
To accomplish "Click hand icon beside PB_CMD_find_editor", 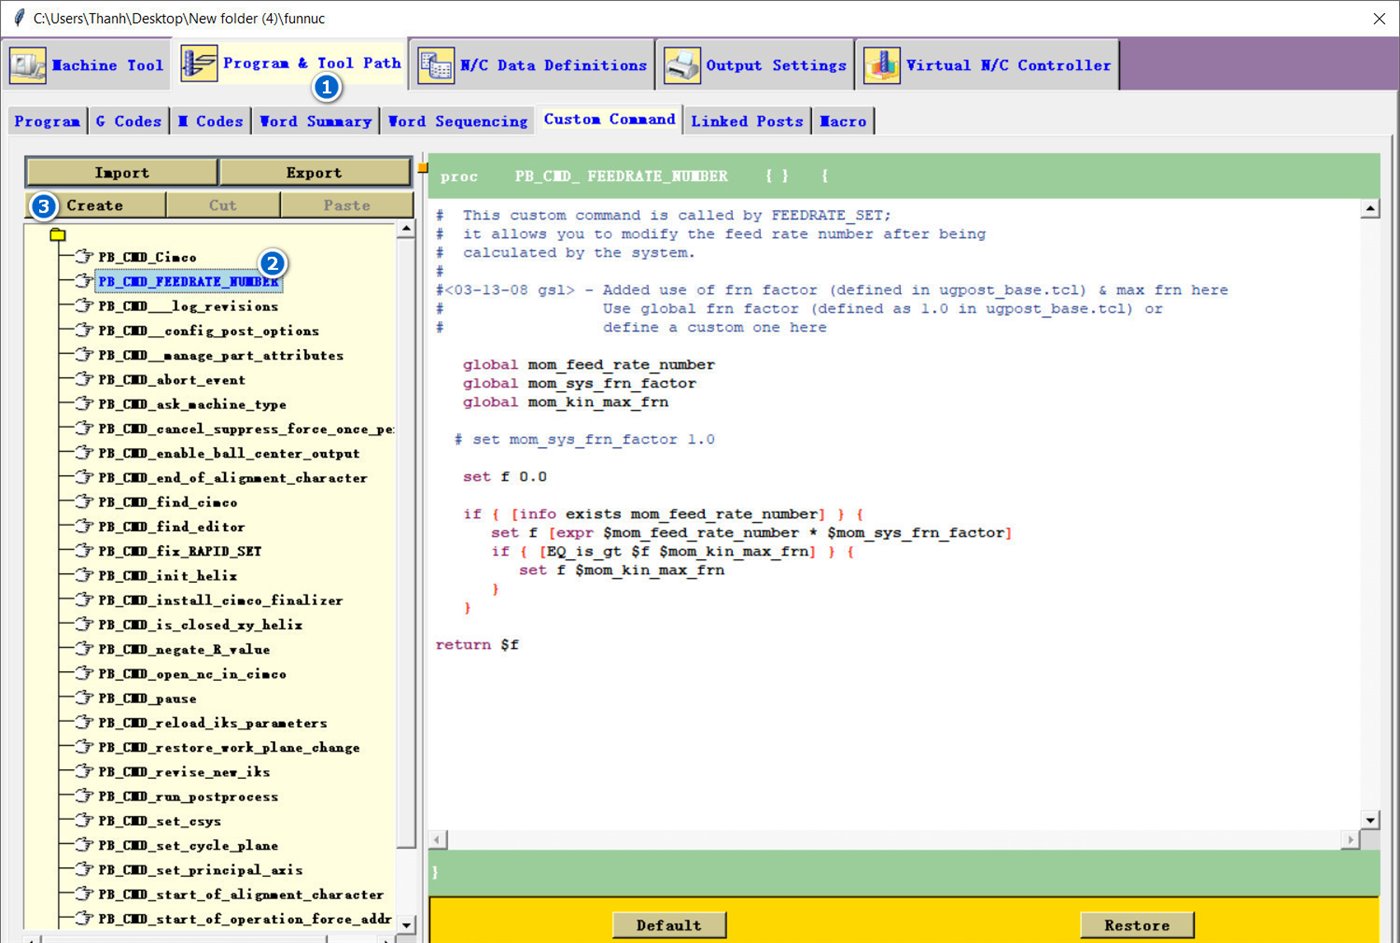I will tap(84, 527).
